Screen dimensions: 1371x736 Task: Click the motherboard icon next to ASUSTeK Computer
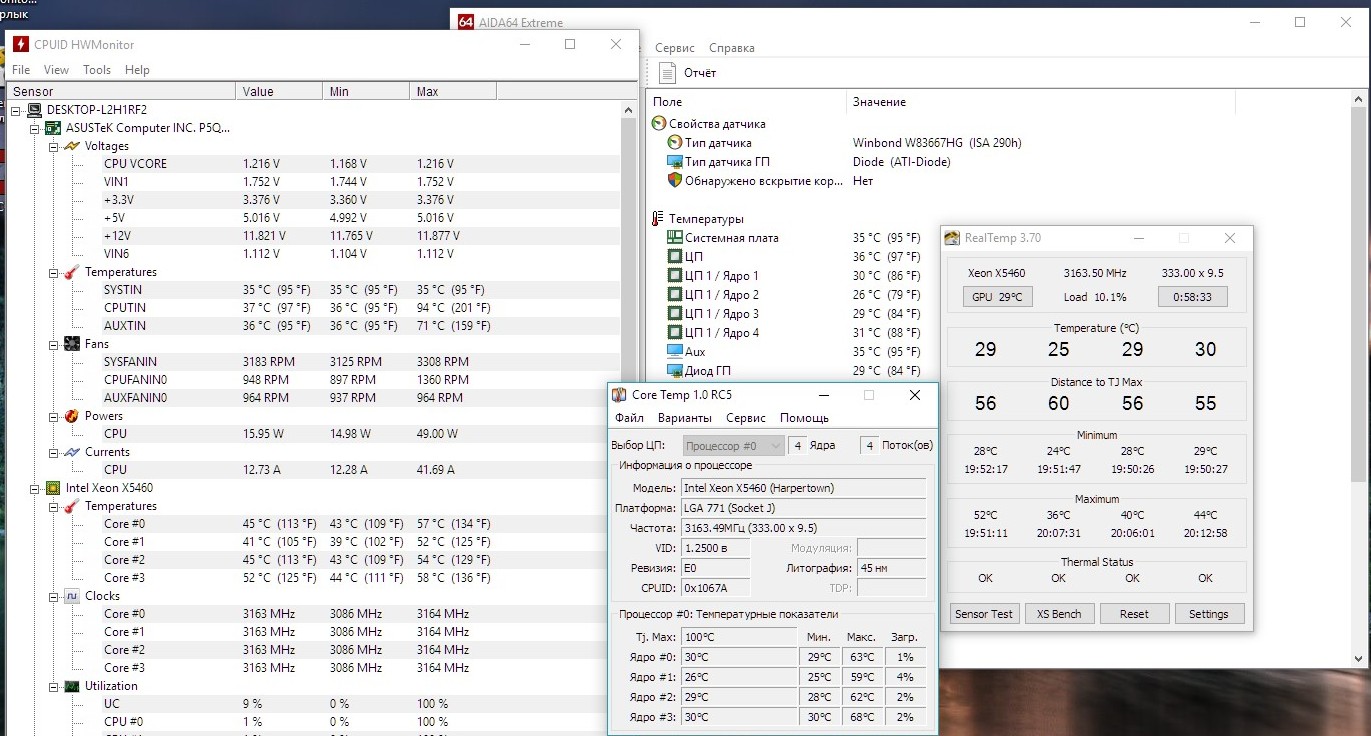[x=54, y=128]
